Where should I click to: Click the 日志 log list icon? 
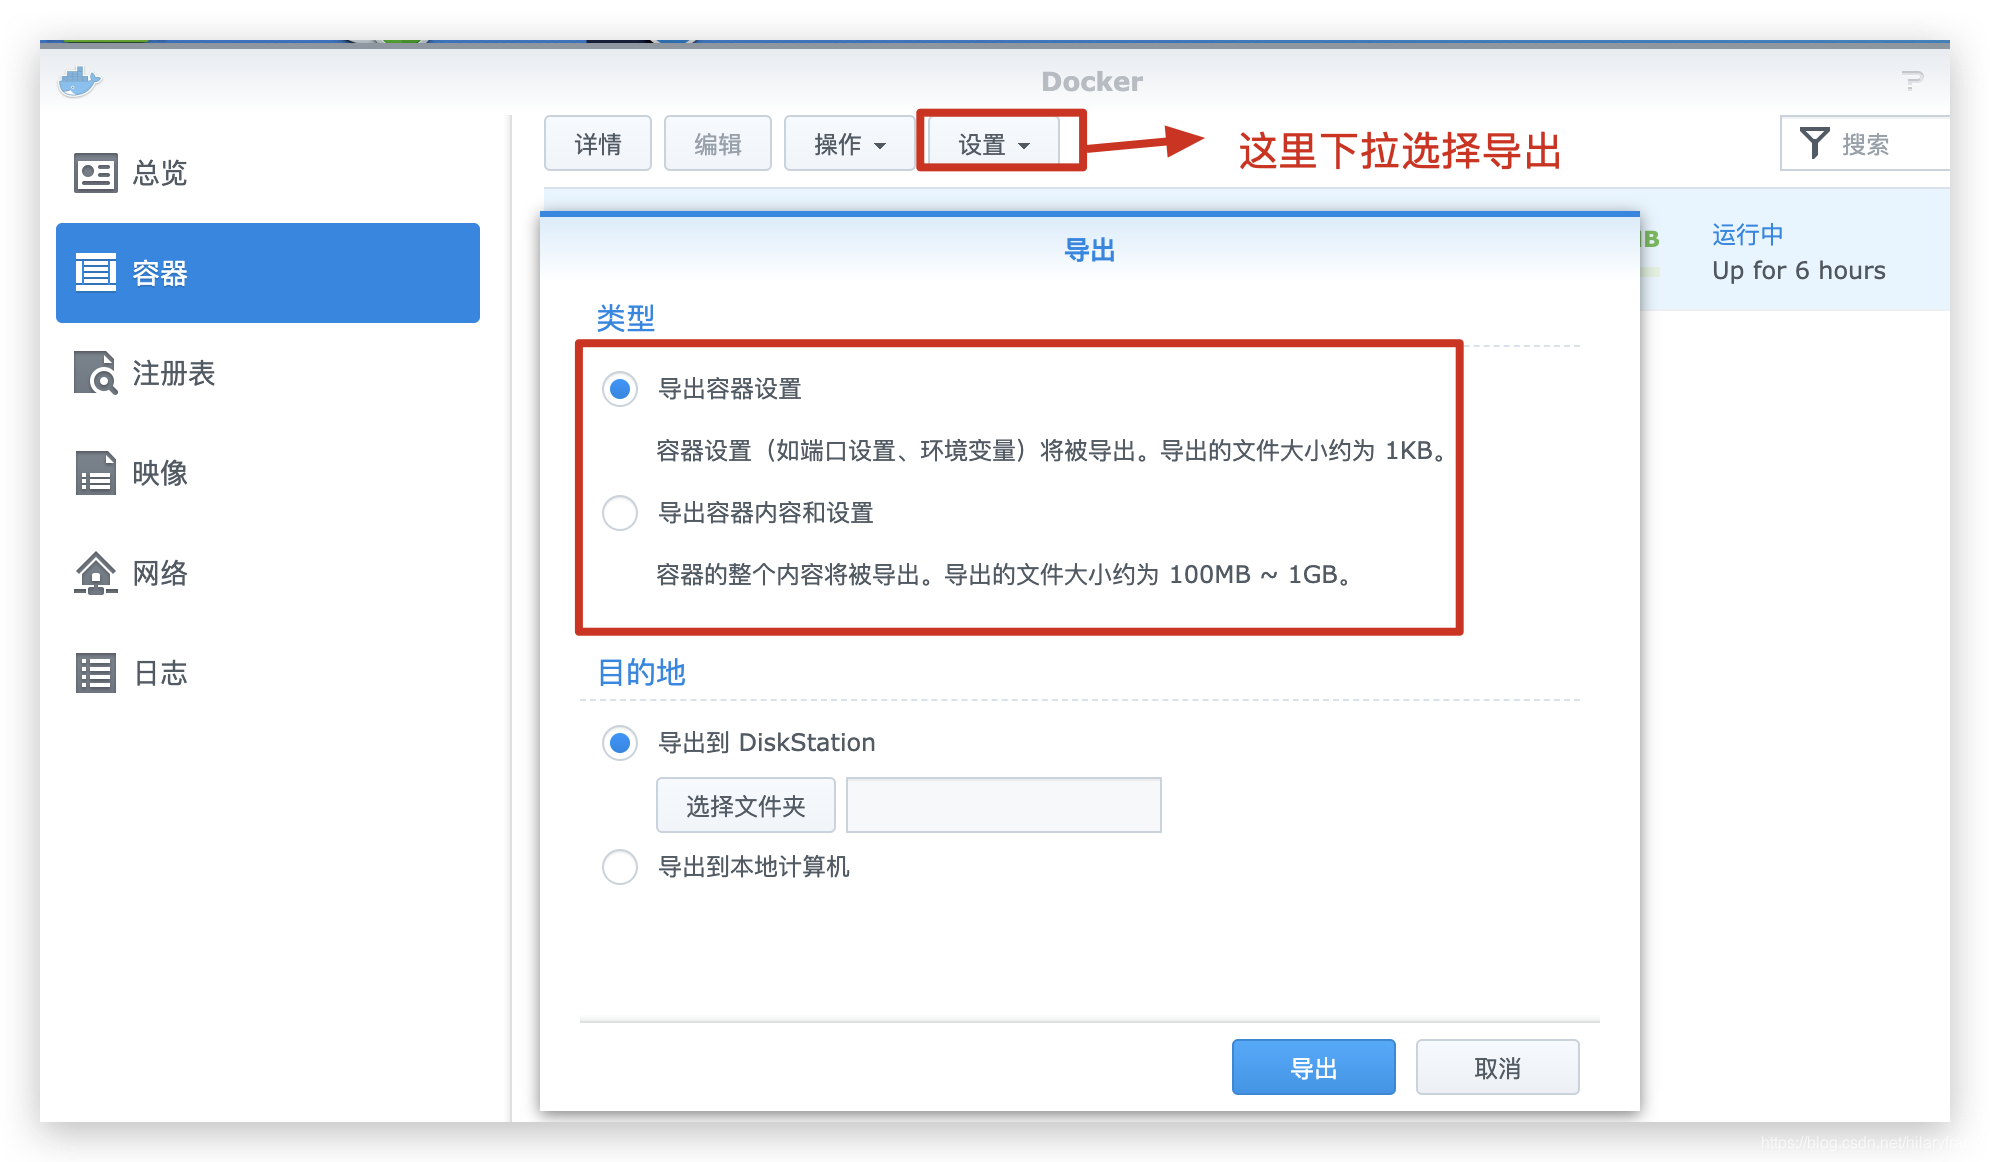tap(96, 673)
